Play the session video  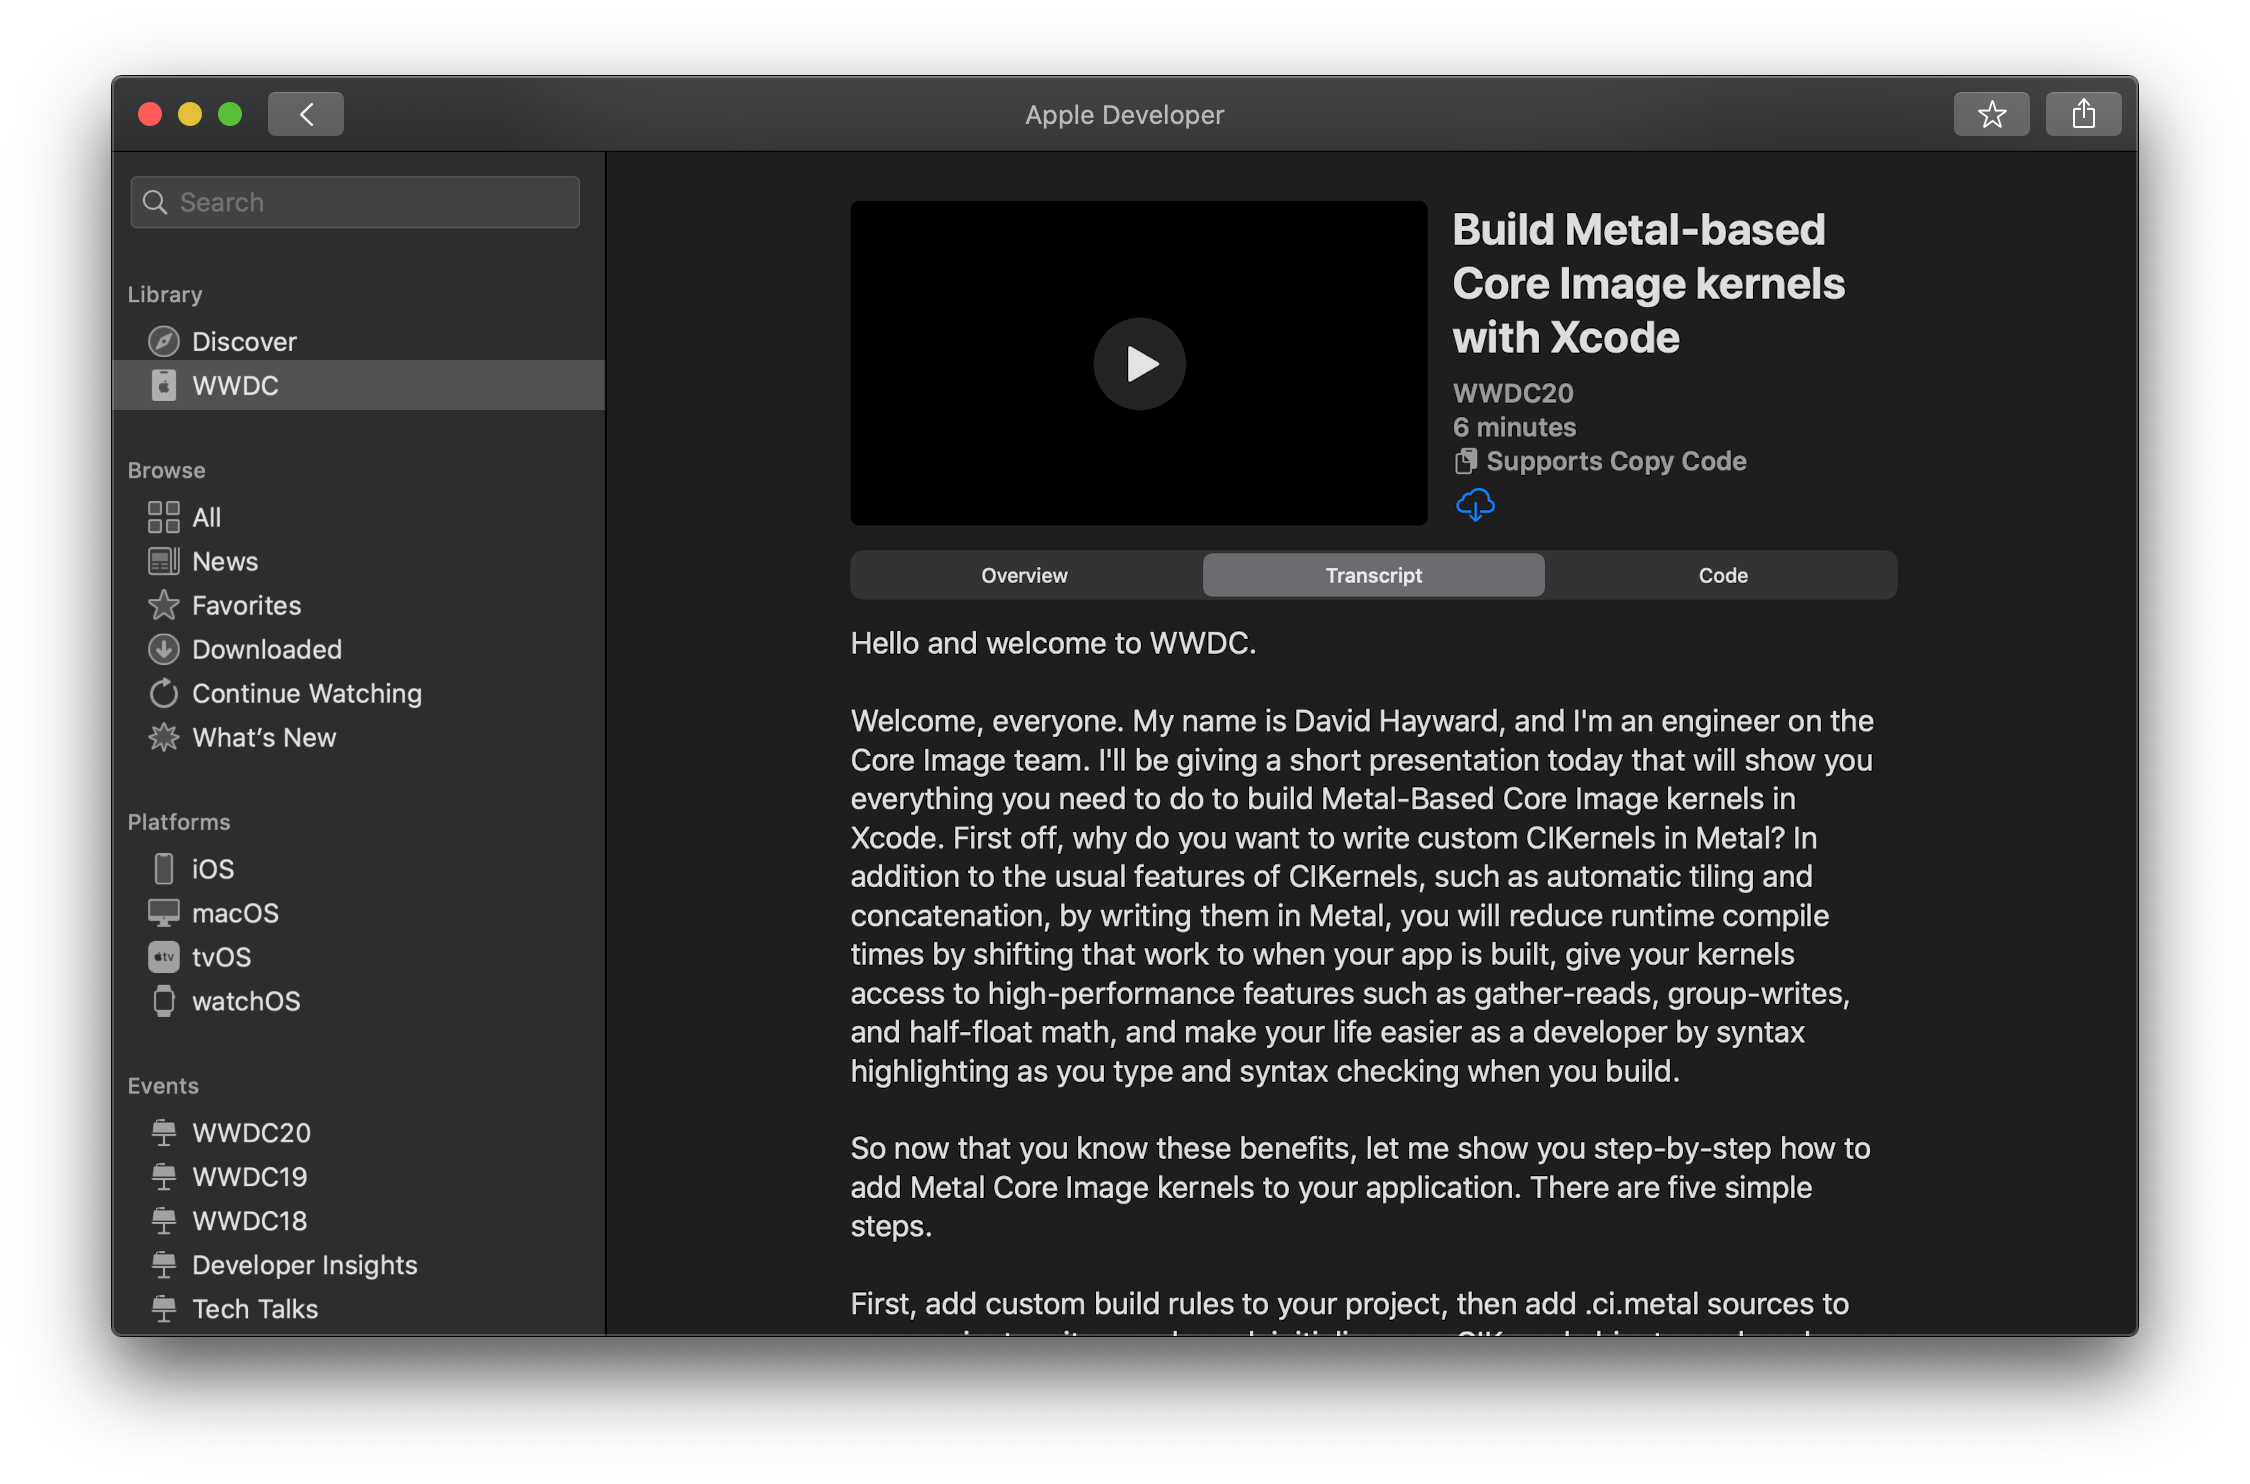(x=1139, y=364)
